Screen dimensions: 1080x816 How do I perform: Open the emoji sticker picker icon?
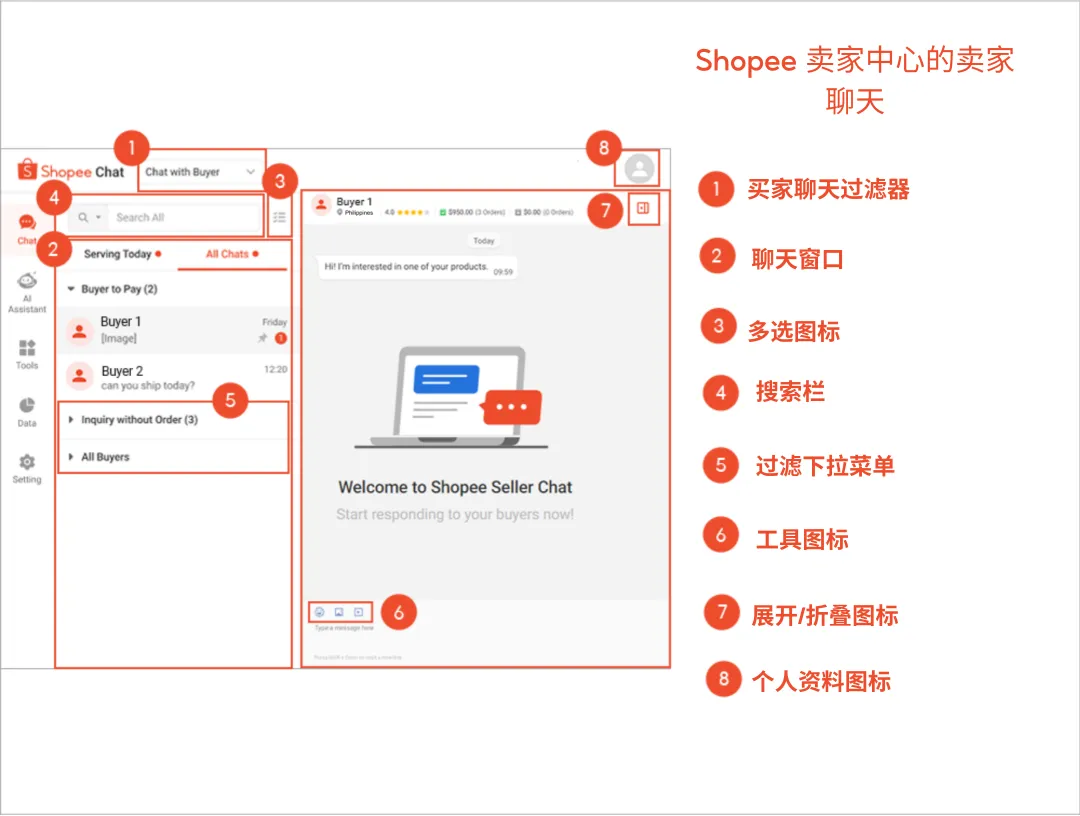coord(320,612)
